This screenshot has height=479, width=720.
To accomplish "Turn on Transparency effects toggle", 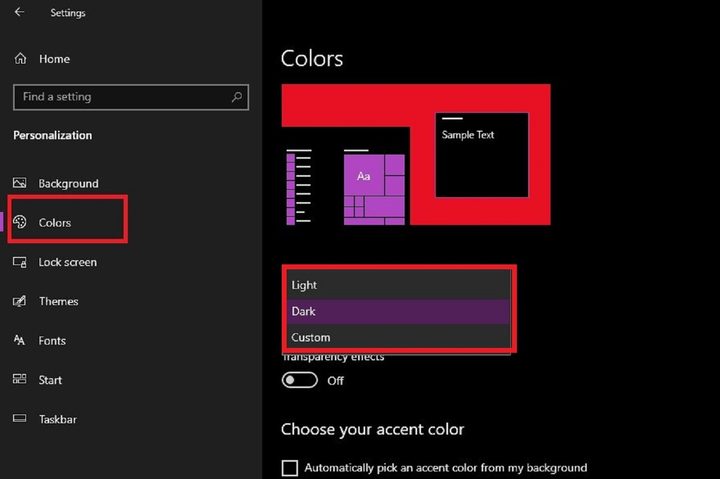I will pos(299,380).
